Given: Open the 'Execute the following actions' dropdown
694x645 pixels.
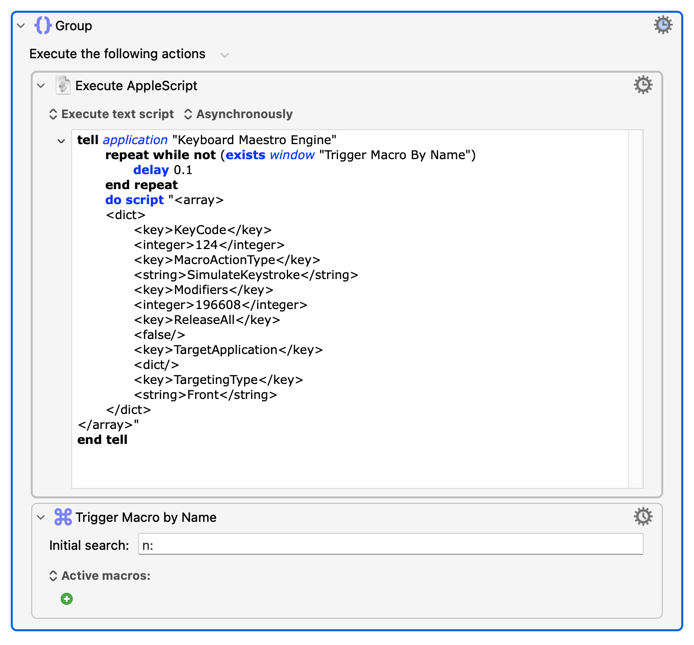Looking at the screenshot, I should pyautogui.click(x=225, y=55).
